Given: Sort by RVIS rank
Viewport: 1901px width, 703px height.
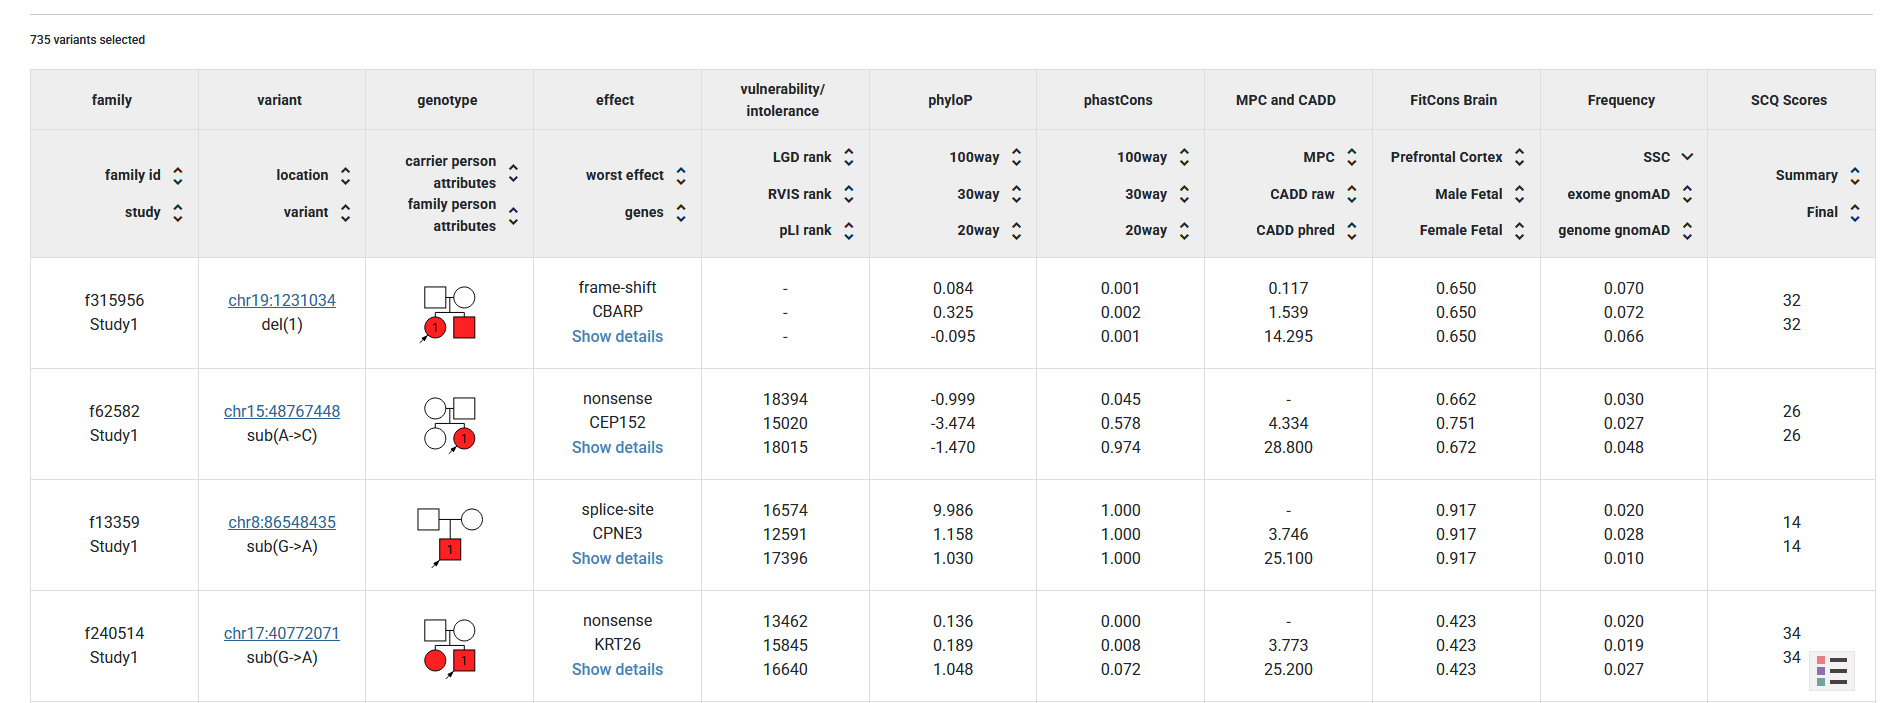Looking at the screenshot, I should tap(849, 194).
